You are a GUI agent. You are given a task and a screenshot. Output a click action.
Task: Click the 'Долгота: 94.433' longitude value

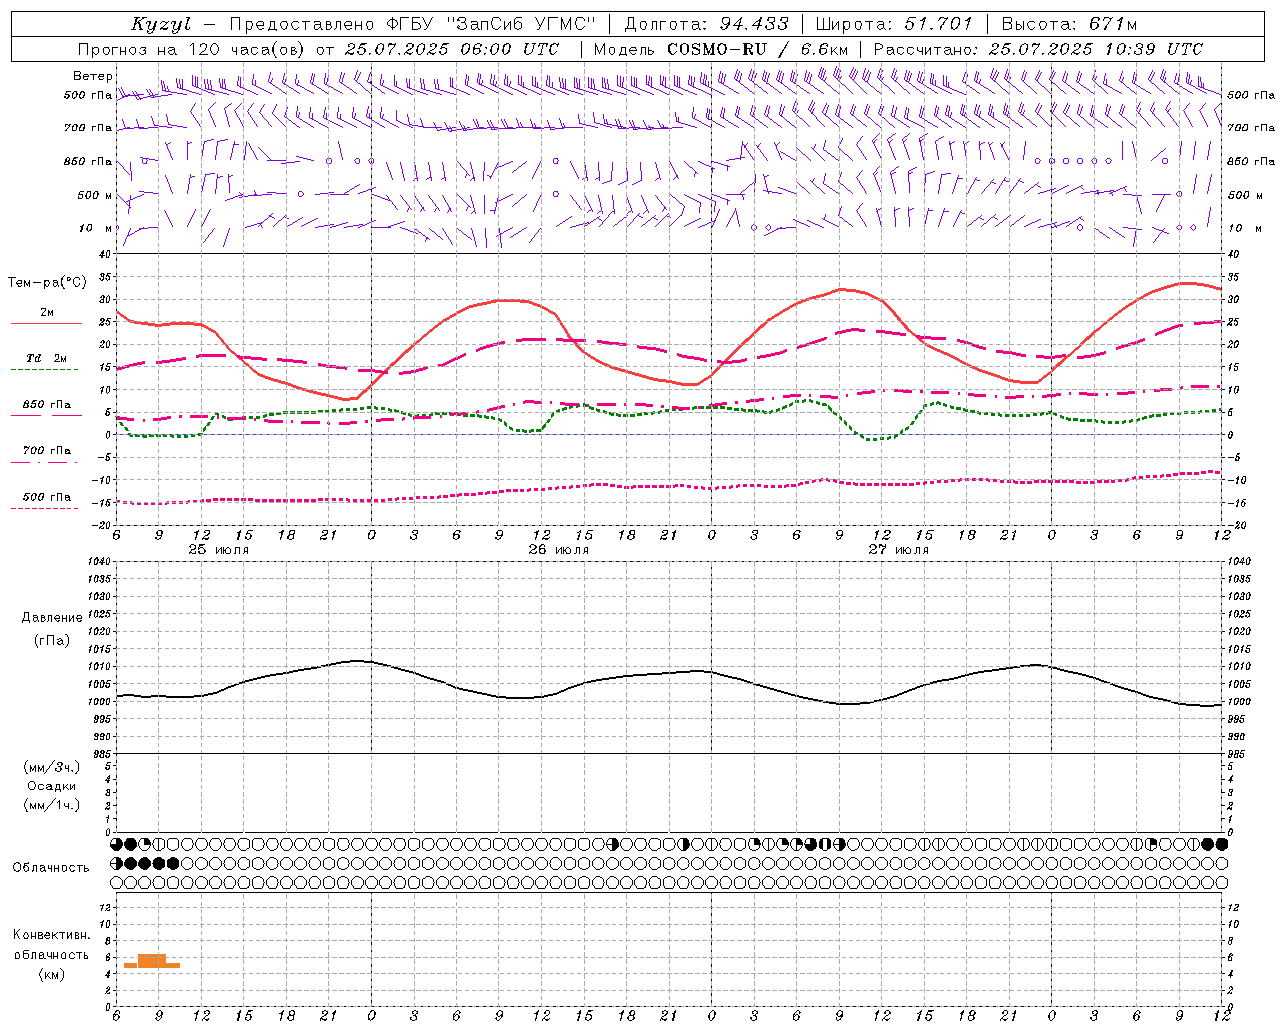706,24
